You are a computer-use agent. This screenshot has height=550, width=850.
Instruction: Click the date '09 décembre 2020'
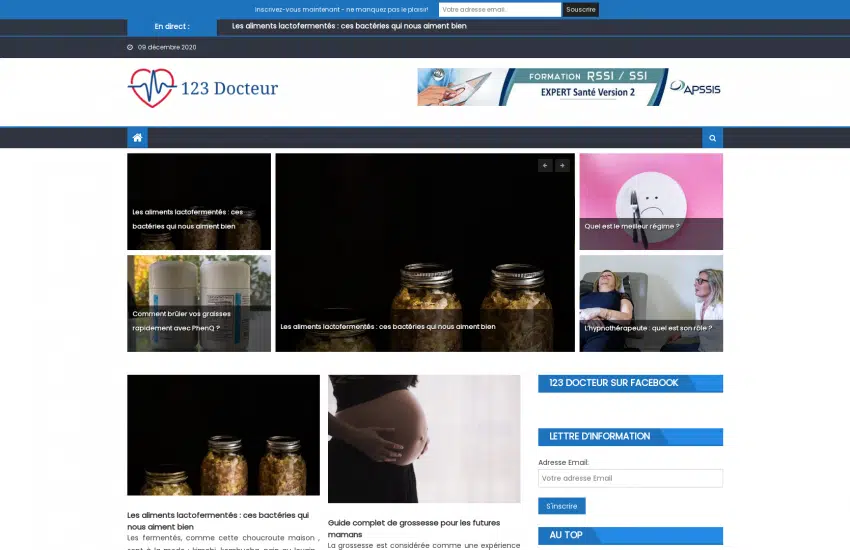(x=167, y=47)
